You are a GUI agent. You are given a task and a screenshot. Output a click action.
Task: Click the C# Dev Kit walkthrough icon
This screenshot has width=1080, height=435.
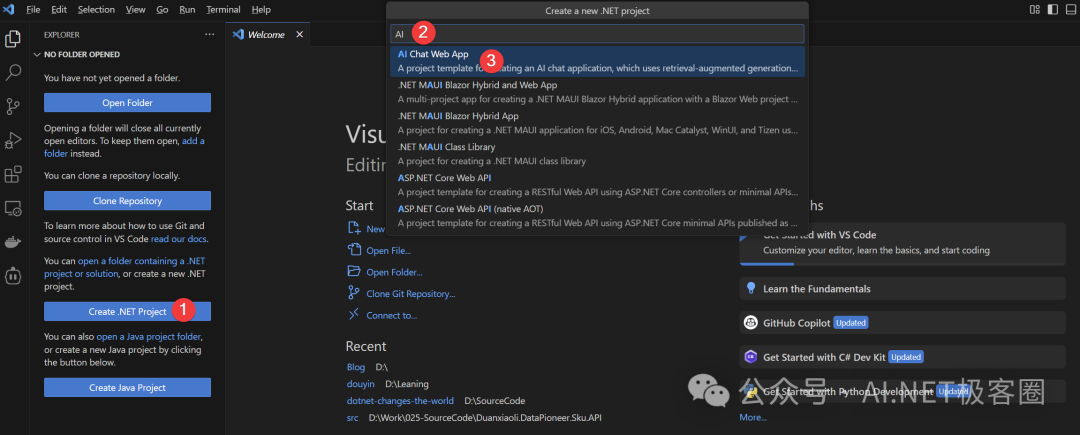[x=751, y=357]
